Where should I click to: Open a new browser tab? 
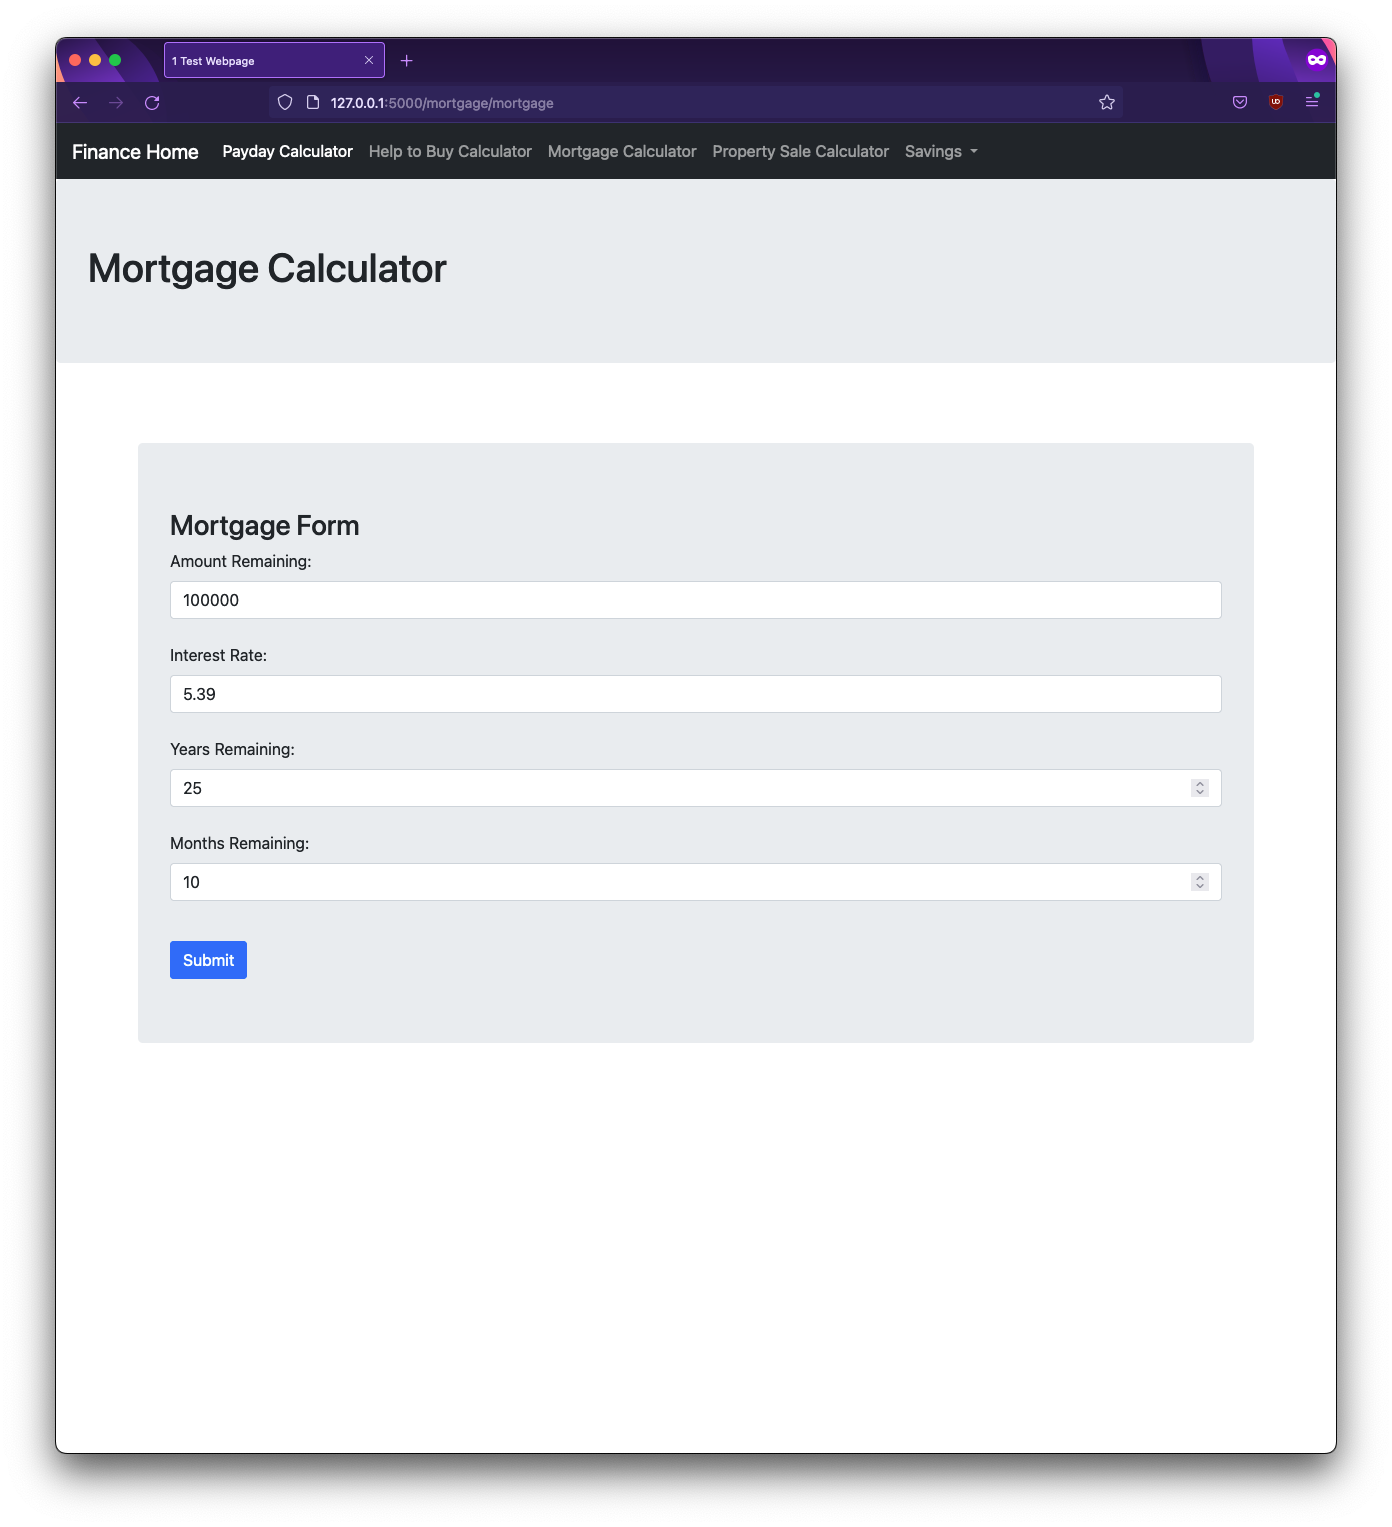(x=407, y=61)
